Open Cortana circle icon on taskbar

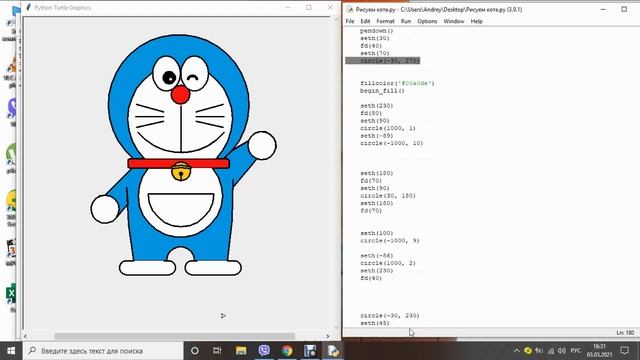tap(195, 351)
